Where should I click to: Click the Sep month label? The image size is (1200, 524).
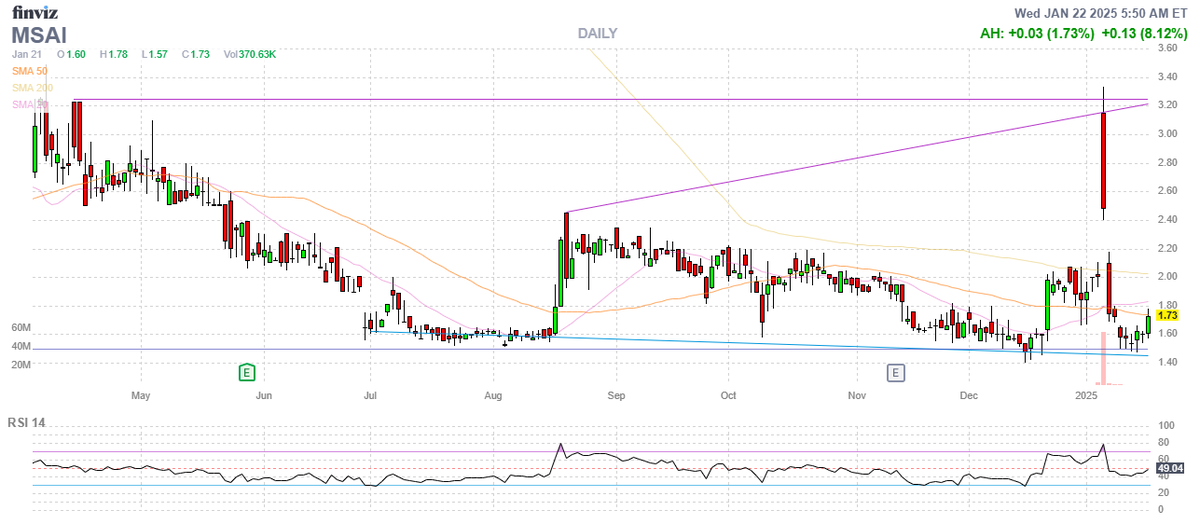tap(616, 396)
